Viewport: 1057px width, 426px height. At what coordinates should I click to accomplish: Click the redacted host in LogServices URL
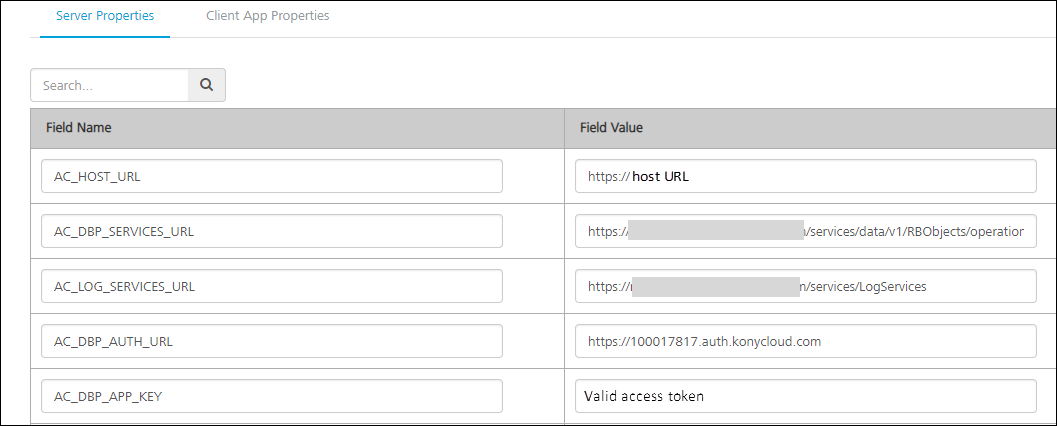715,286
